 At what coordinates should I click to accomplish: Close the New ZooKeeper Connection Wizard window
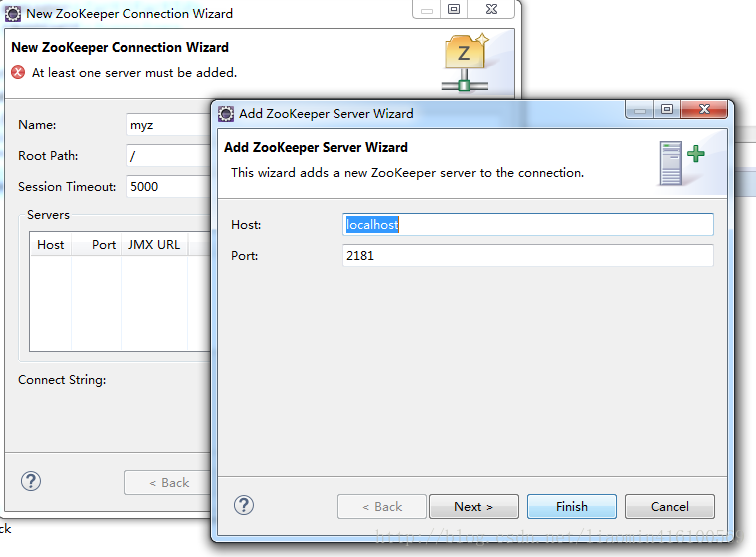[491, 9]
